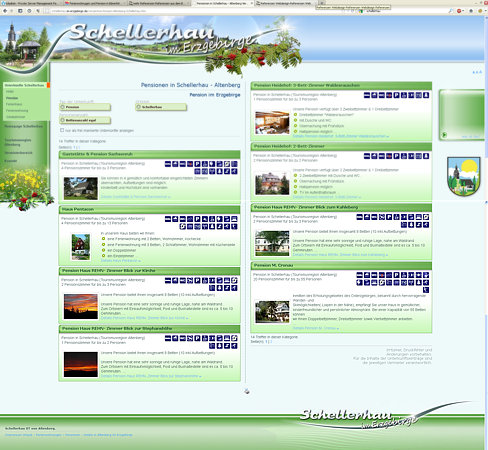Open the location dropdown showing Schellerhau

[161, 107]
